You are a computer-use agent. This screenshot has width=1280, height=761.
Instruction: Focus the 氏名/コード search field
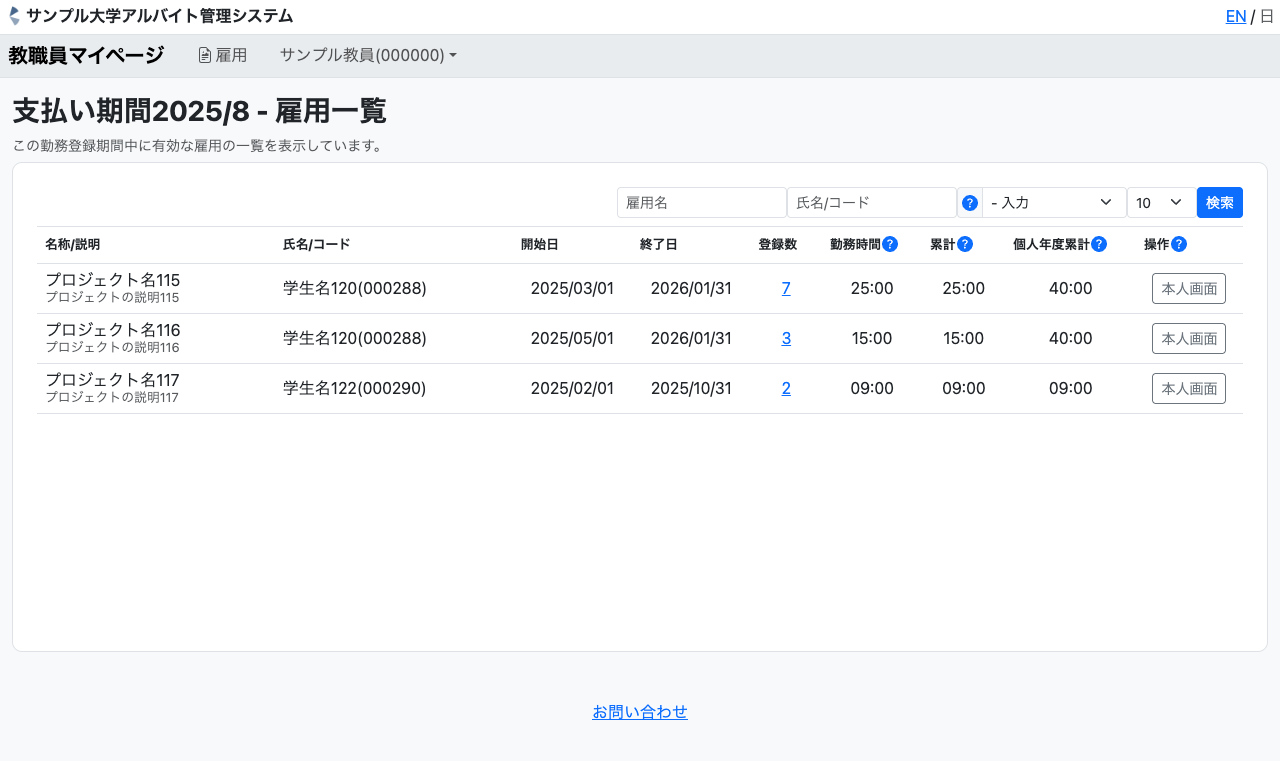[x=872, y=203]
